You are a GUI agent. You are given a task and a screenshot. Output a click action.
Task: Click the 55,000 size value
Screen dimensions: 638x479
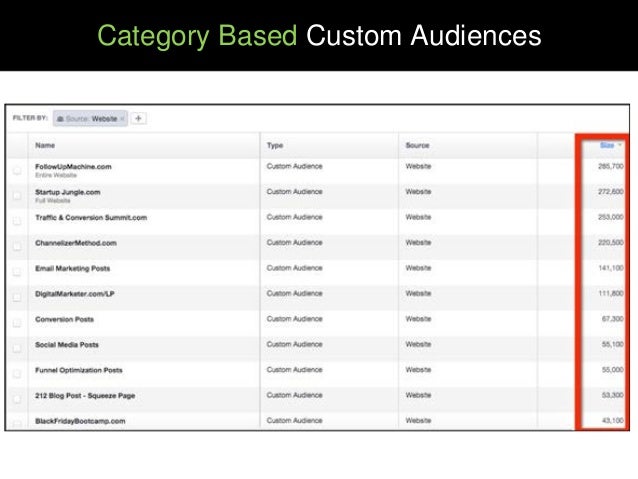click(x=612, y=370)
